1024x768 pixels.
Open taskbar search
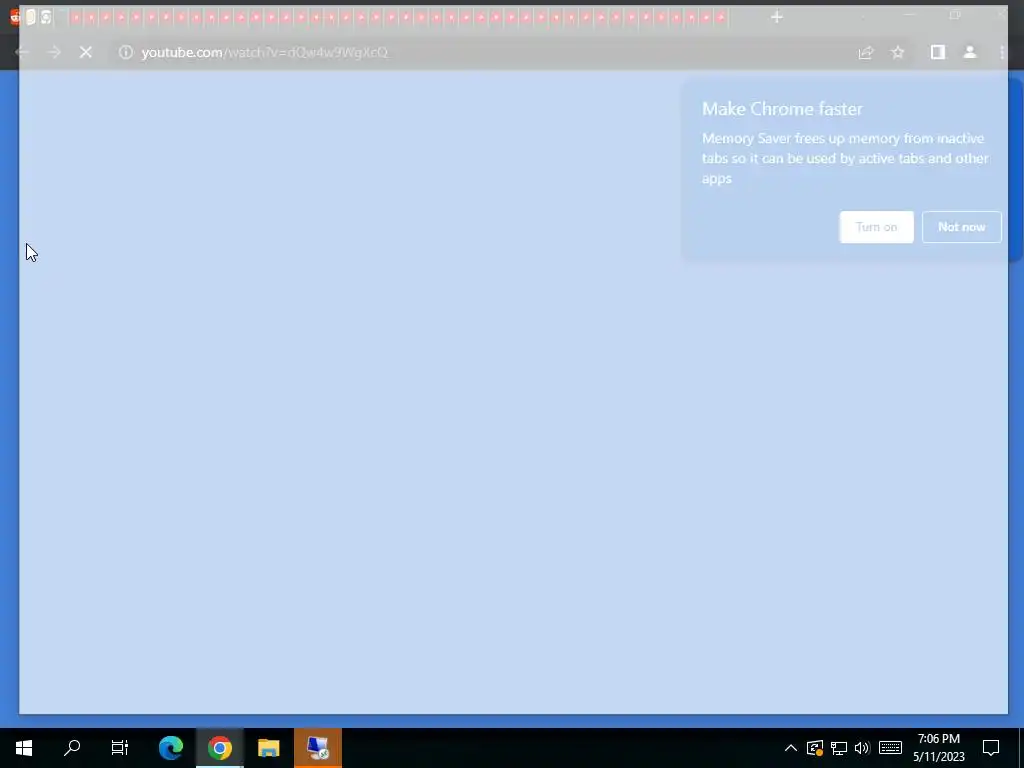coord(72,748)
